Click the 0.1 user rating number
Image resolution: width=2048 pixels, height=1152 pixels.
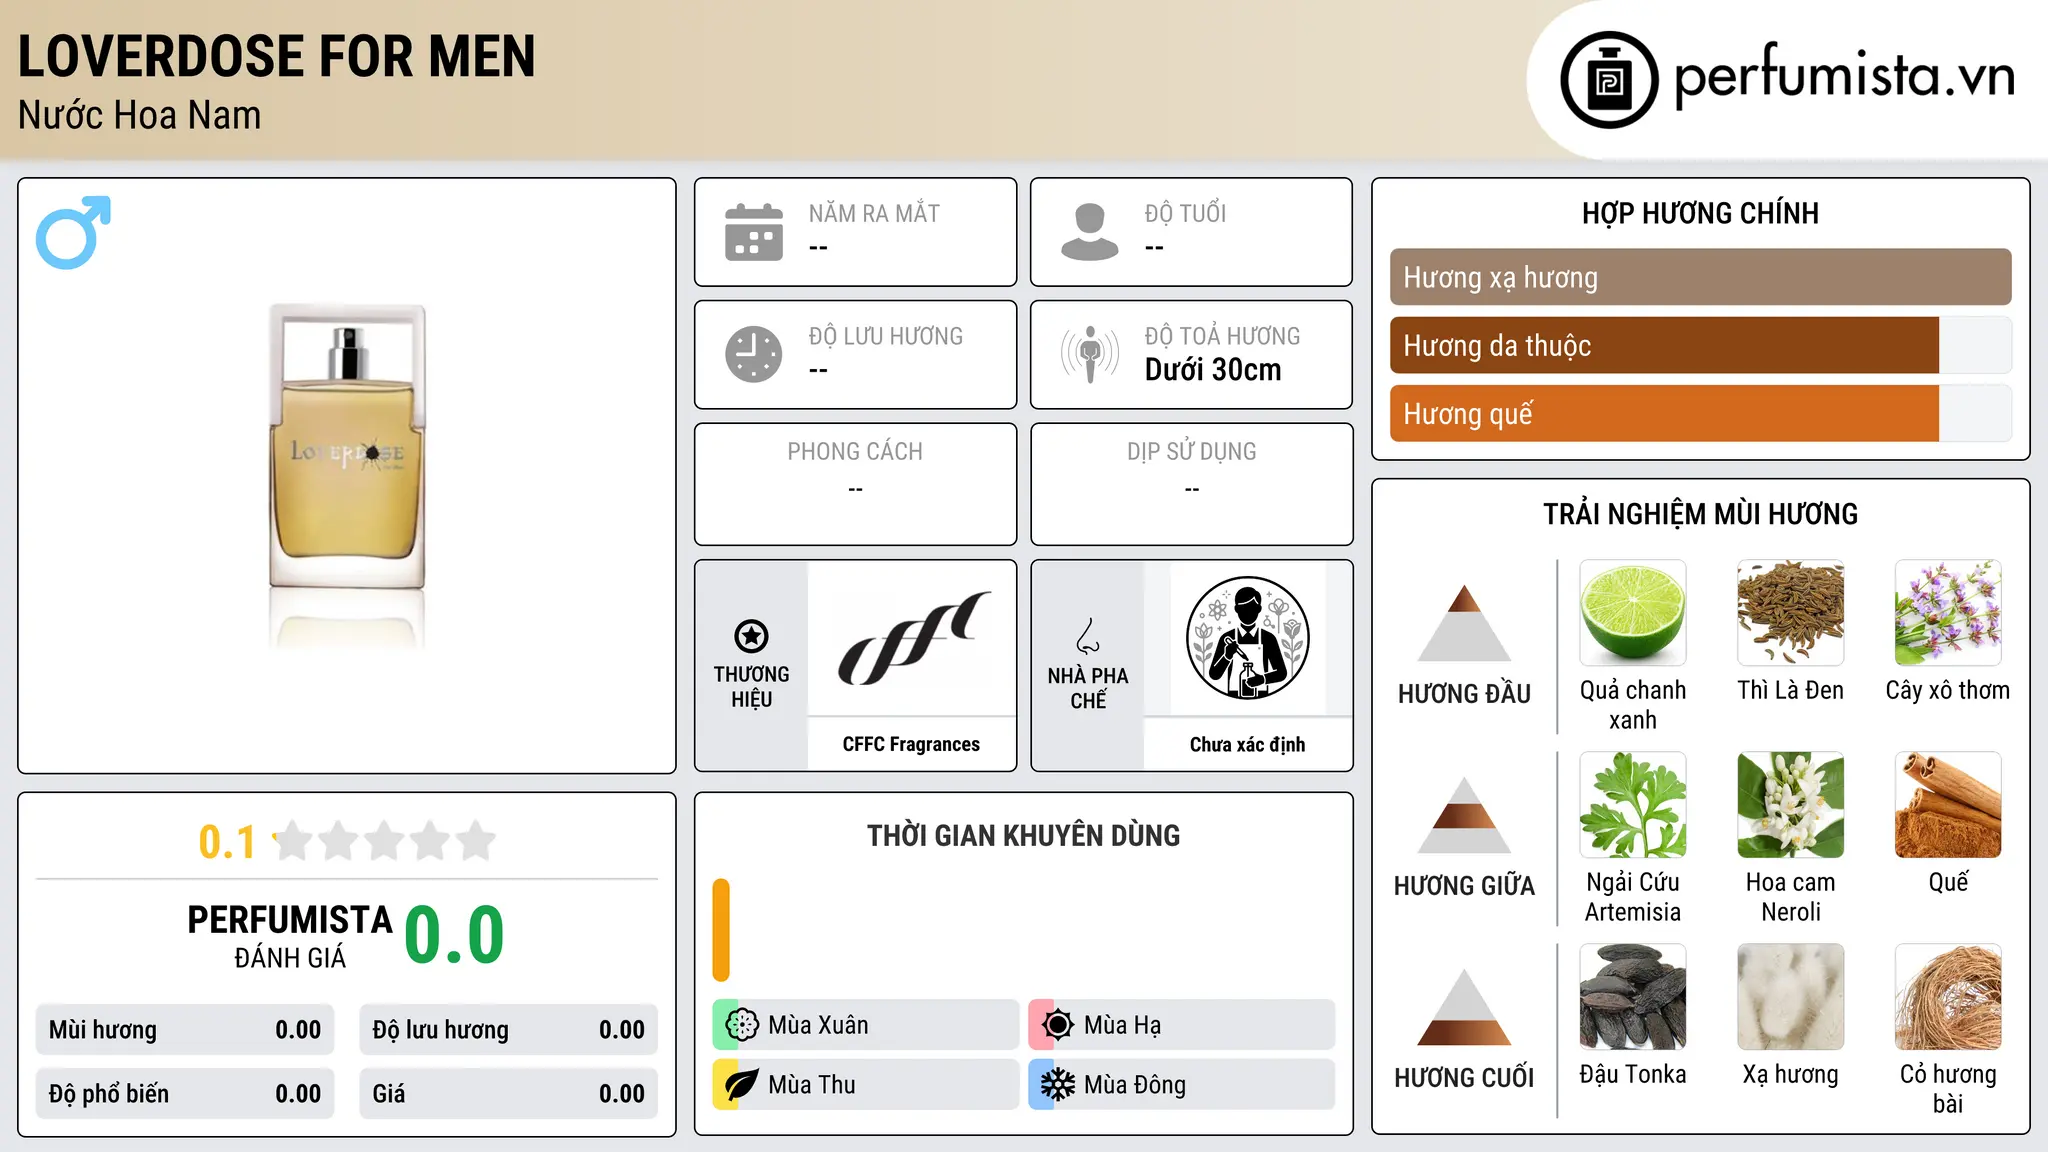tap(227, 842)
